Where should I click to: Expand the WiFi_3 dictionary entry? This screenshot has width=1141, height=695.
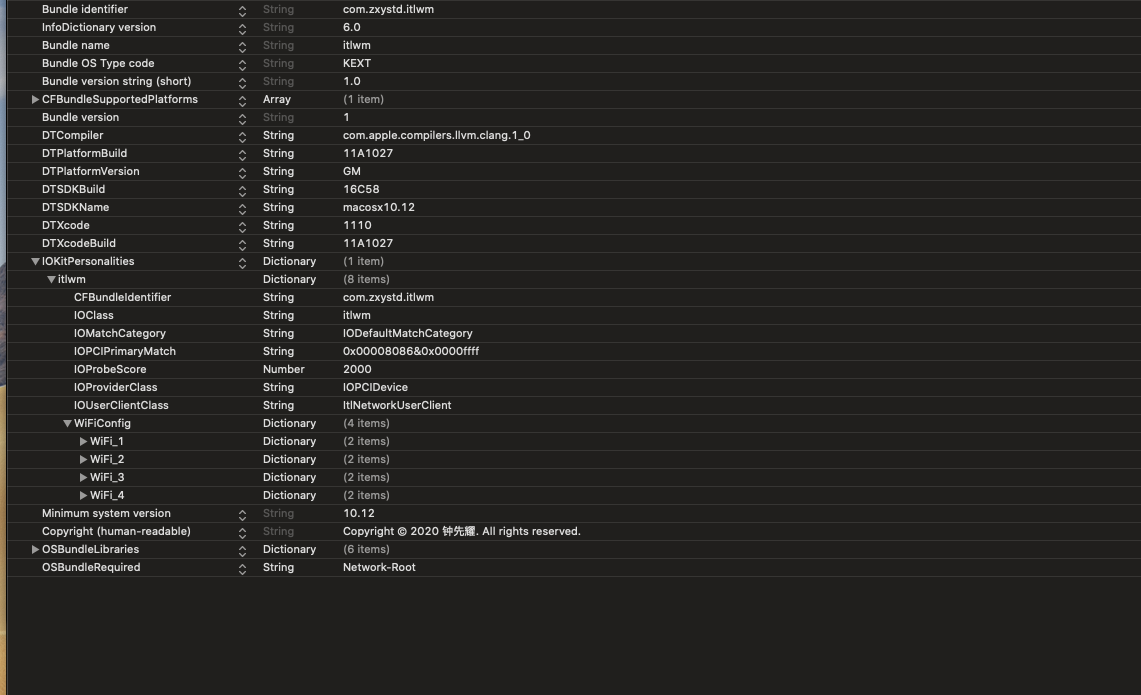tap(83, 477)
